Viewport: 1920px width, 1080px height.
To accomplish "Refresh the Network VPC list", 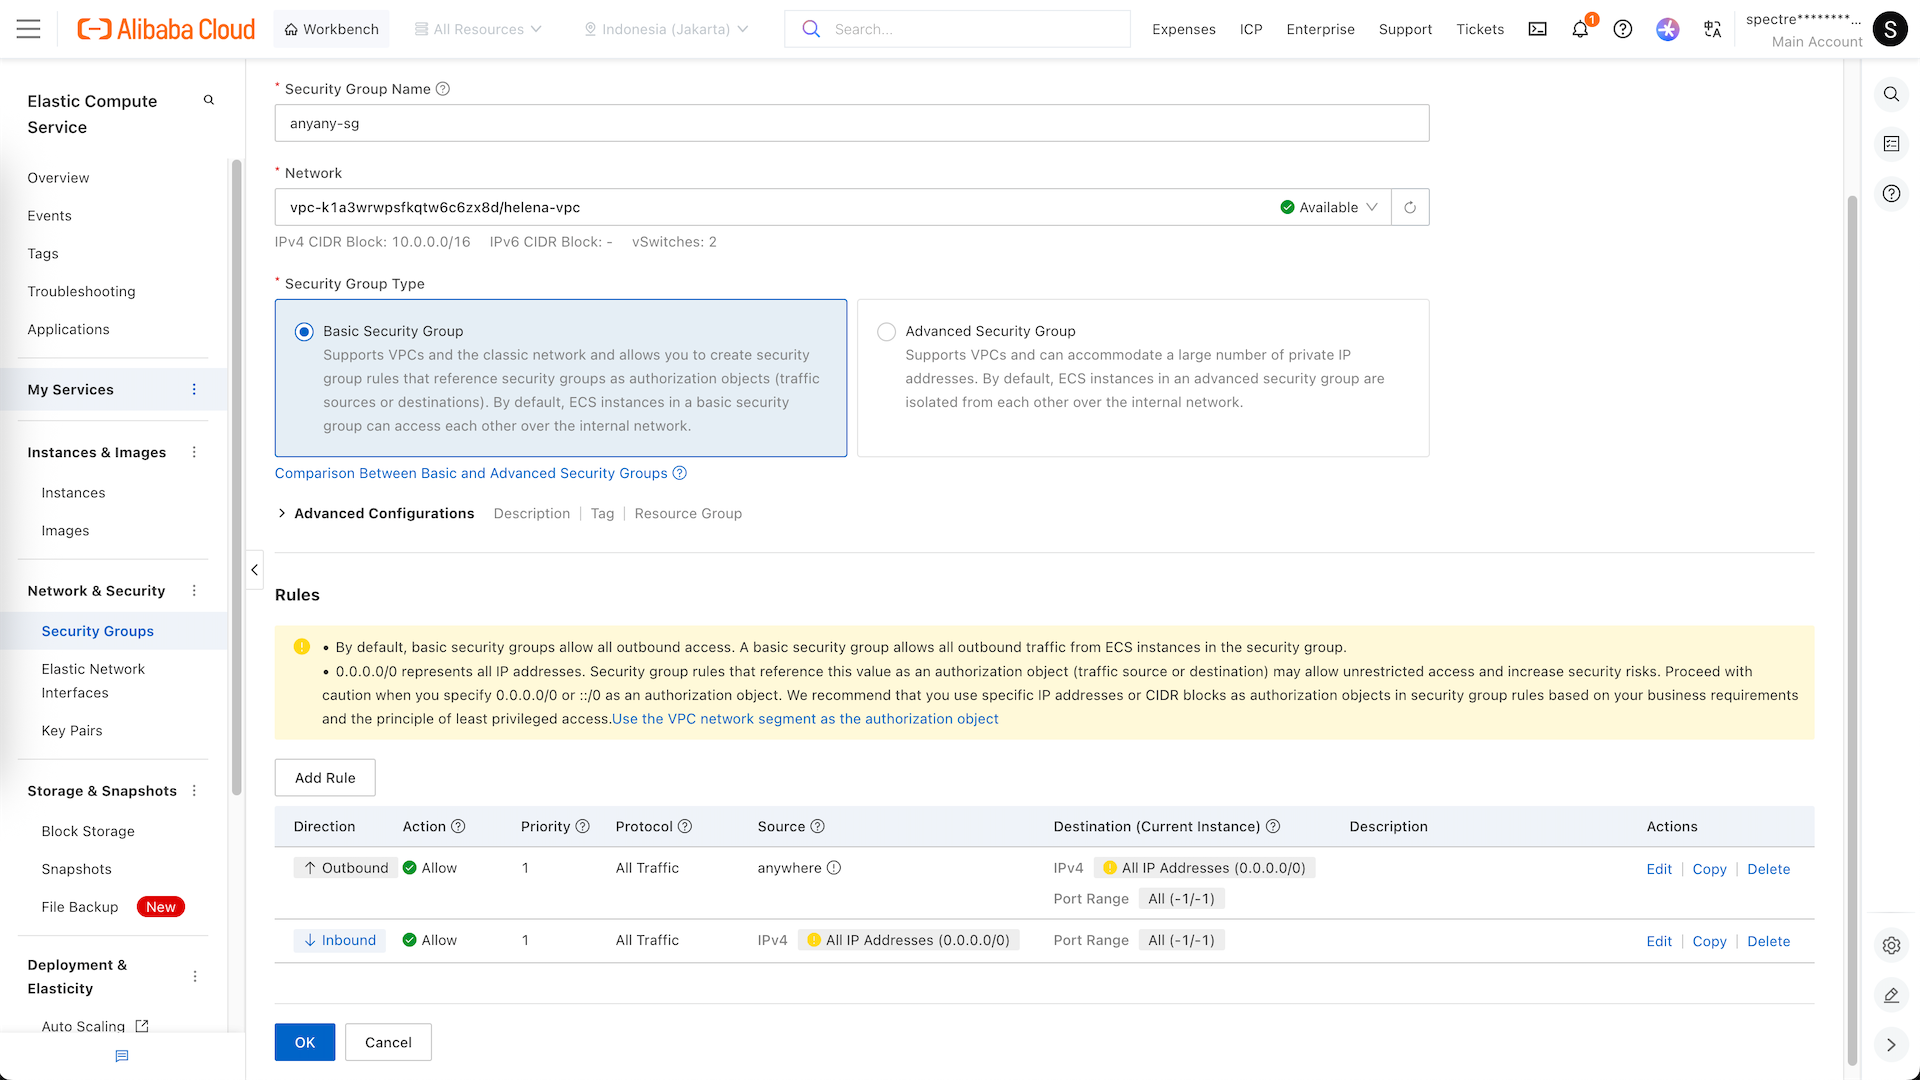I will click(1410, 207).
